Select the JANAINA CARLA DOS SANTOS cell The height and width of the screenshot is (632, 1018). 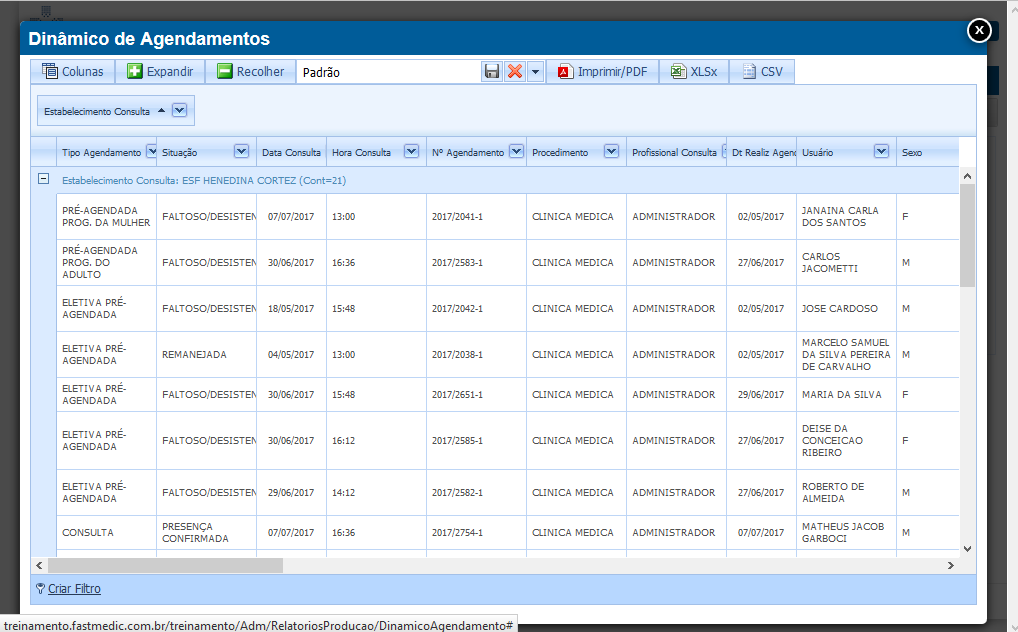tap(846, 216)
